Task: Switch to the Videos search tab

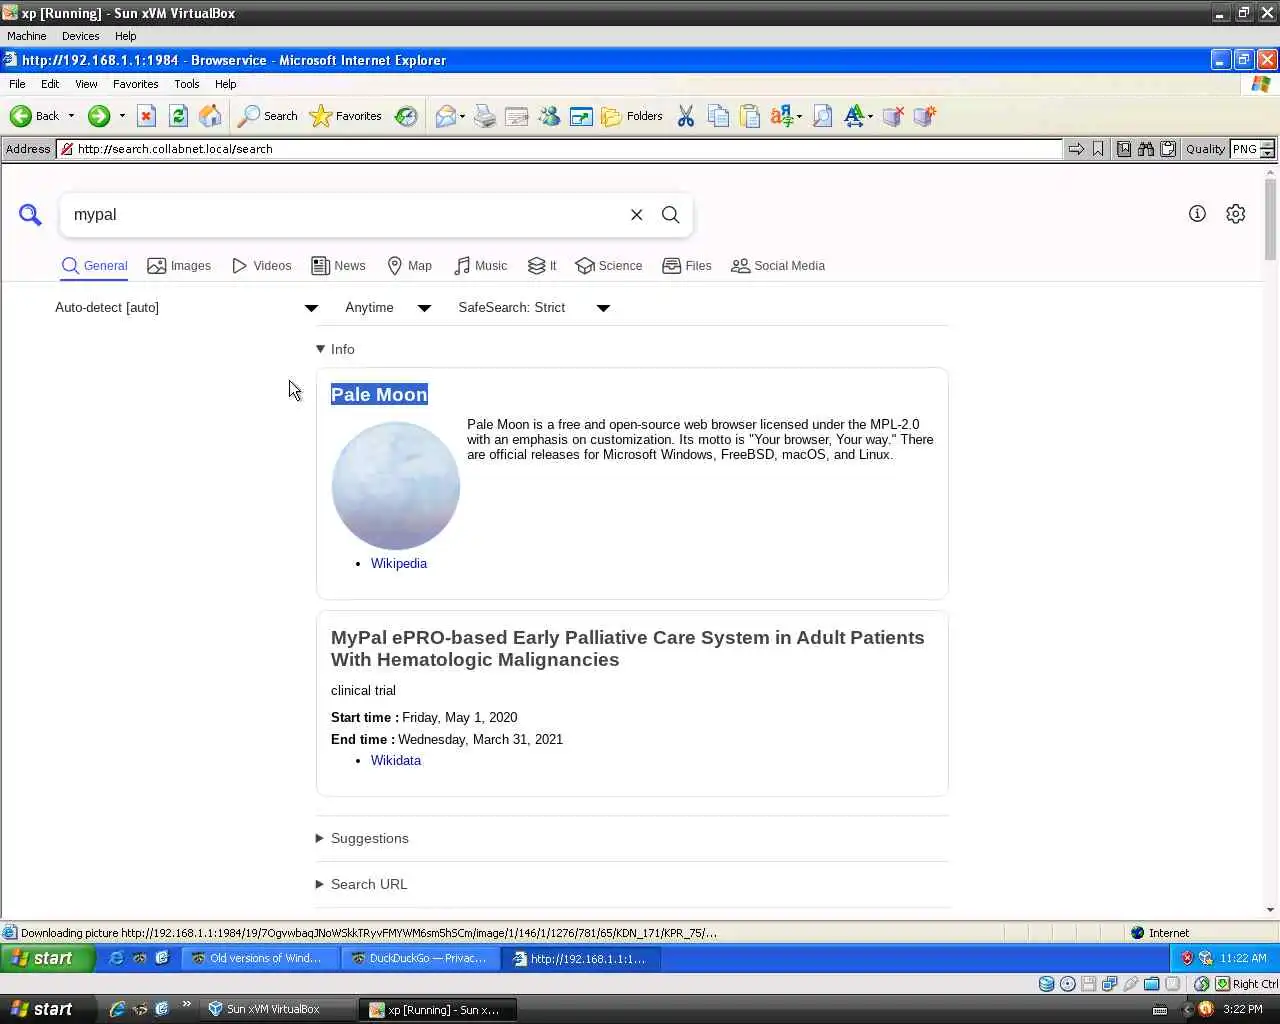Action: pos(261,266)
